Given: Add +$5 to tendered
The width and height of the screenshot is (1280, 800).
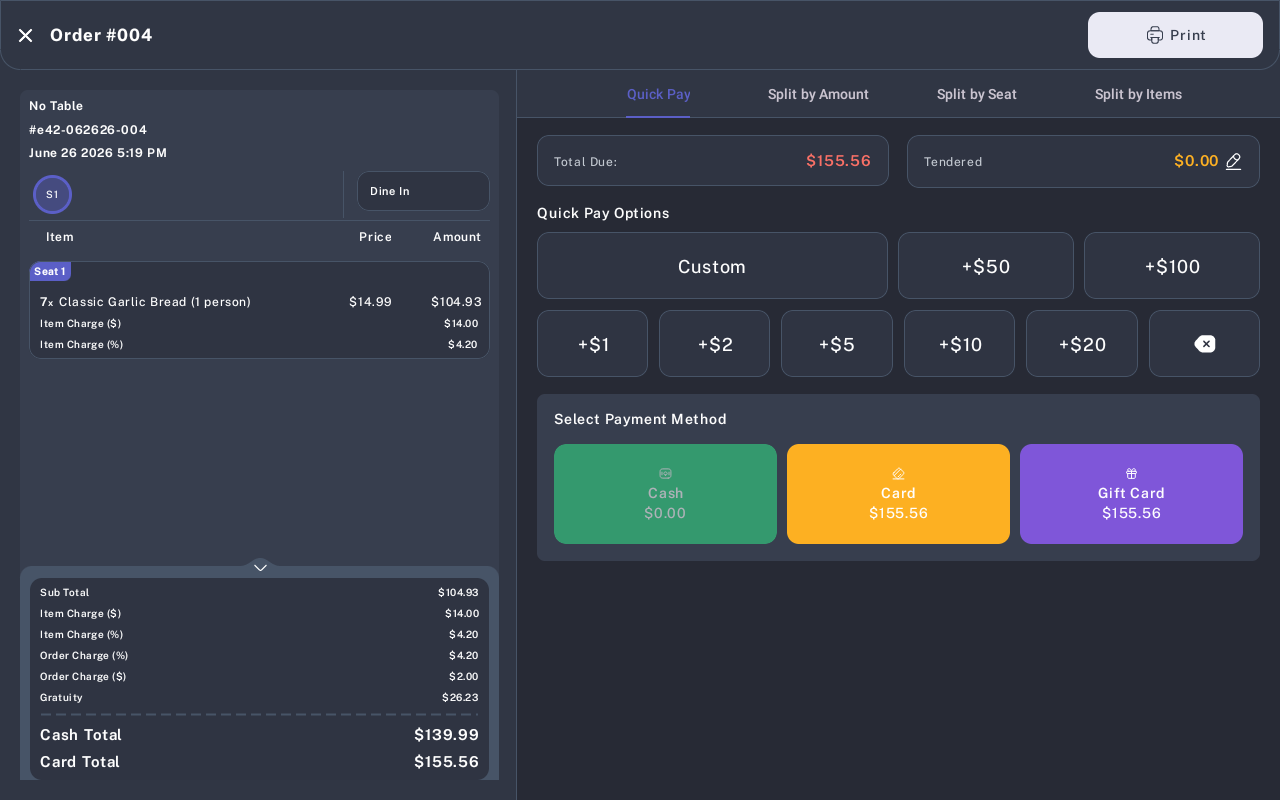Looking at the screenshot, I should pyautogui.click(x=837, y=344).
